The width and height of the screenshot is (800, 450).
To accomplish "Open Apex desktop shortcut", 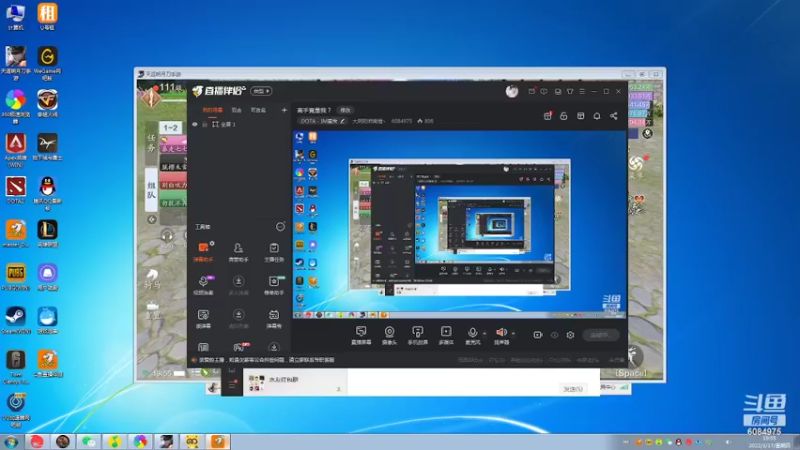I will pos(16,150).
